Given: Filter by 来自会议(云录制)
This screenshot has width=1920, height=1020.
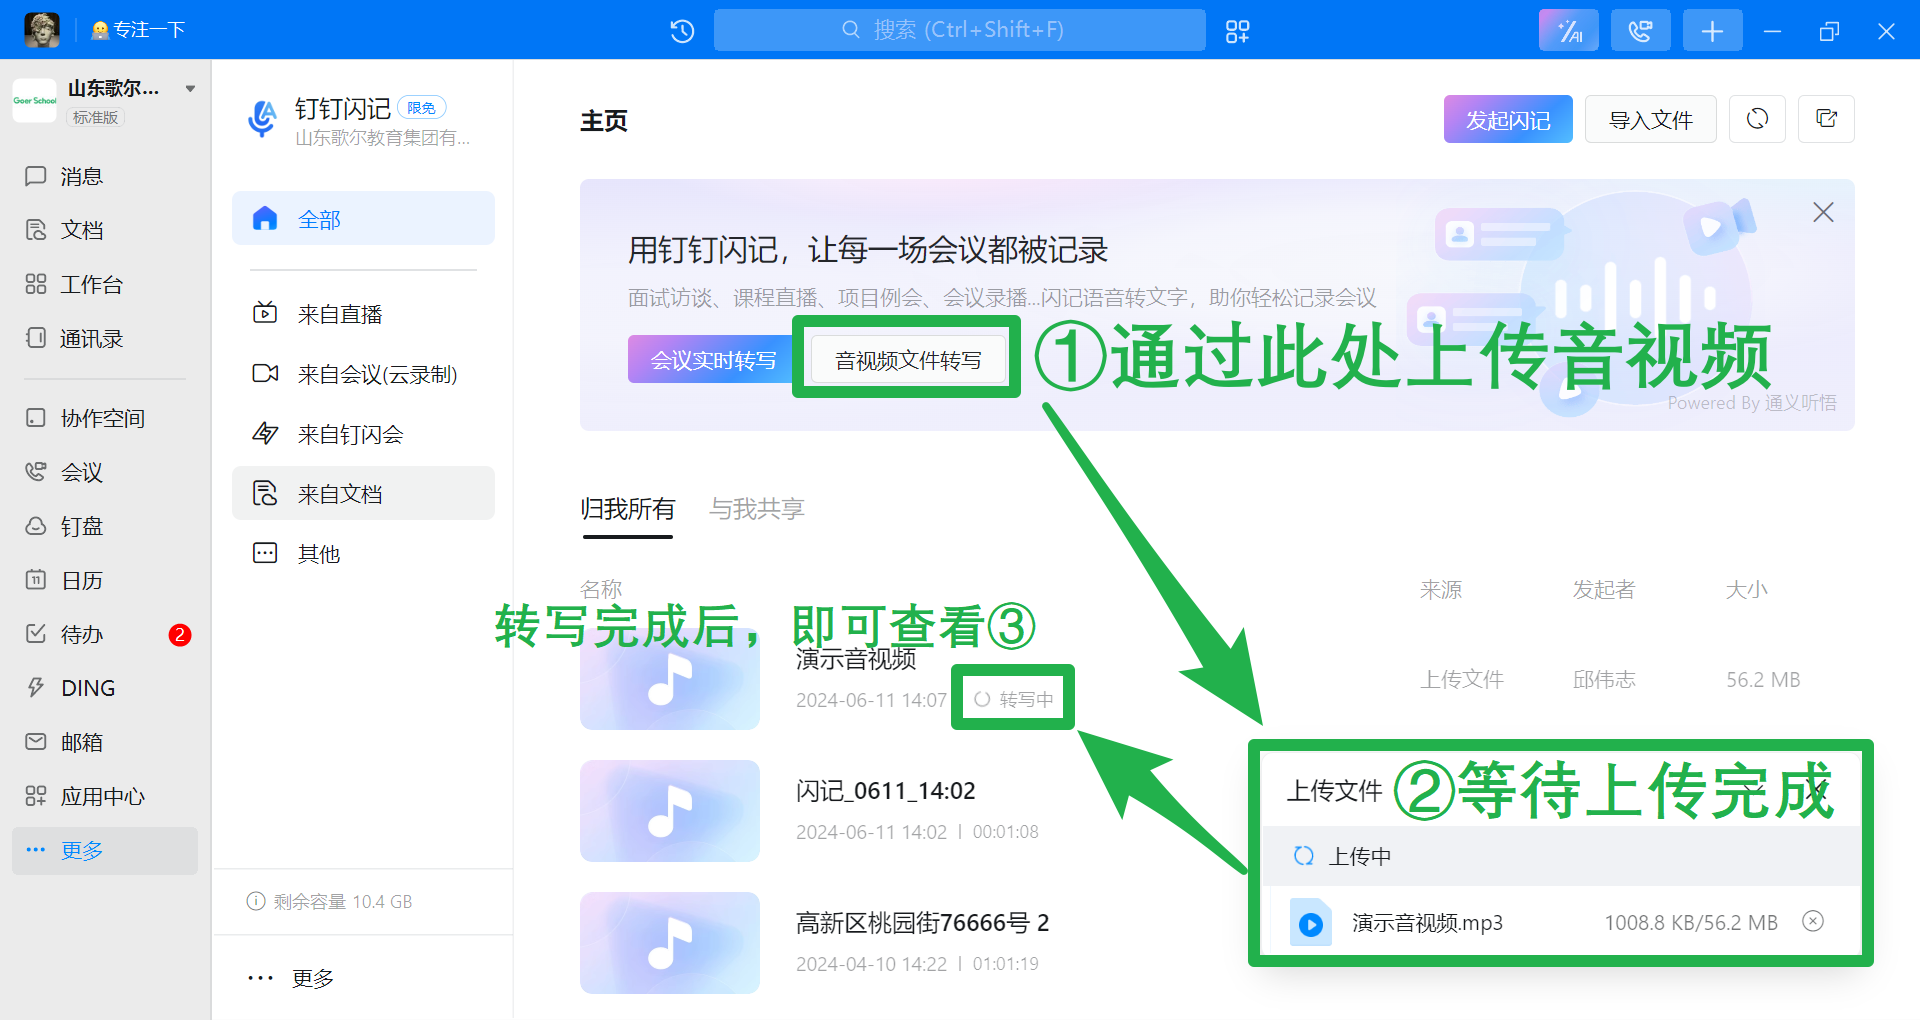Looking at the screenshot, I should (363, 374).
